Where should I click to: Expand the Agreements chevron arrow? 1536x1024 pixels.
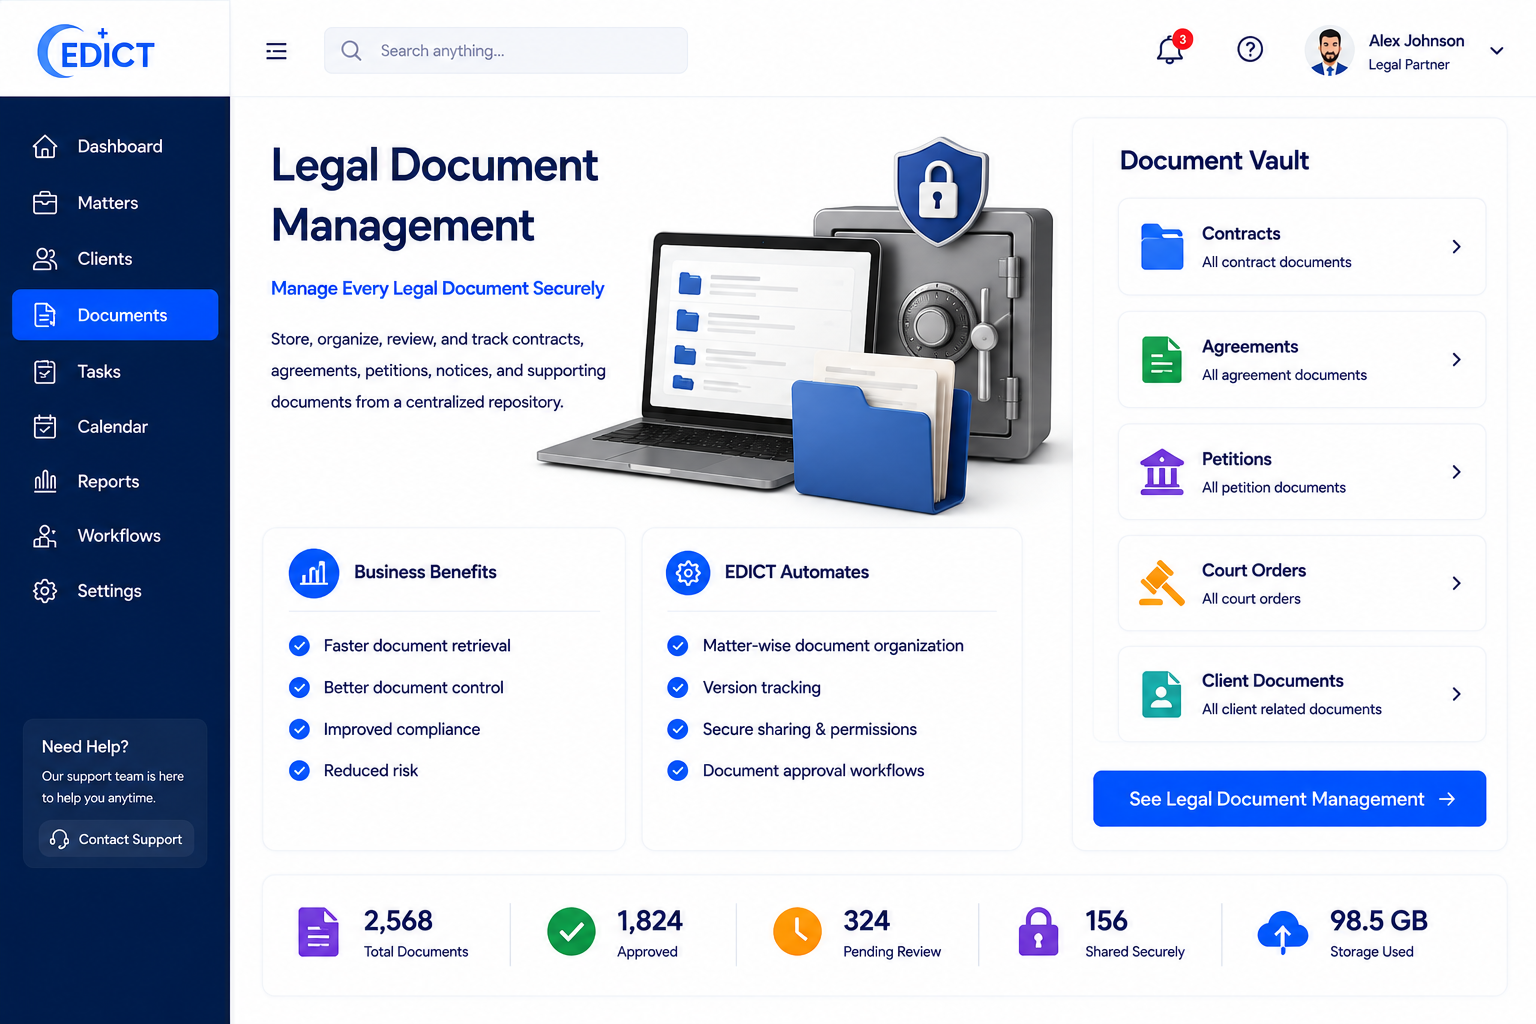pos(1457,360)
